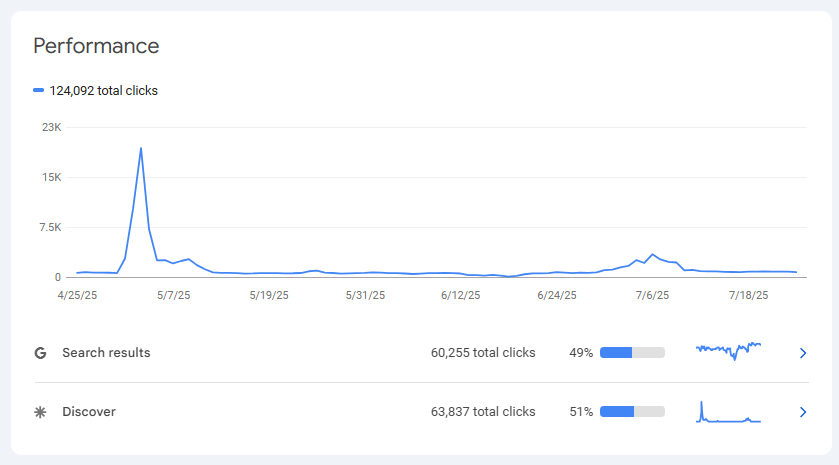Image resolution: width=839 pixels, height=465 pixels.
Task: Select the Search results 49% progress bar
Action: (632, 353)
